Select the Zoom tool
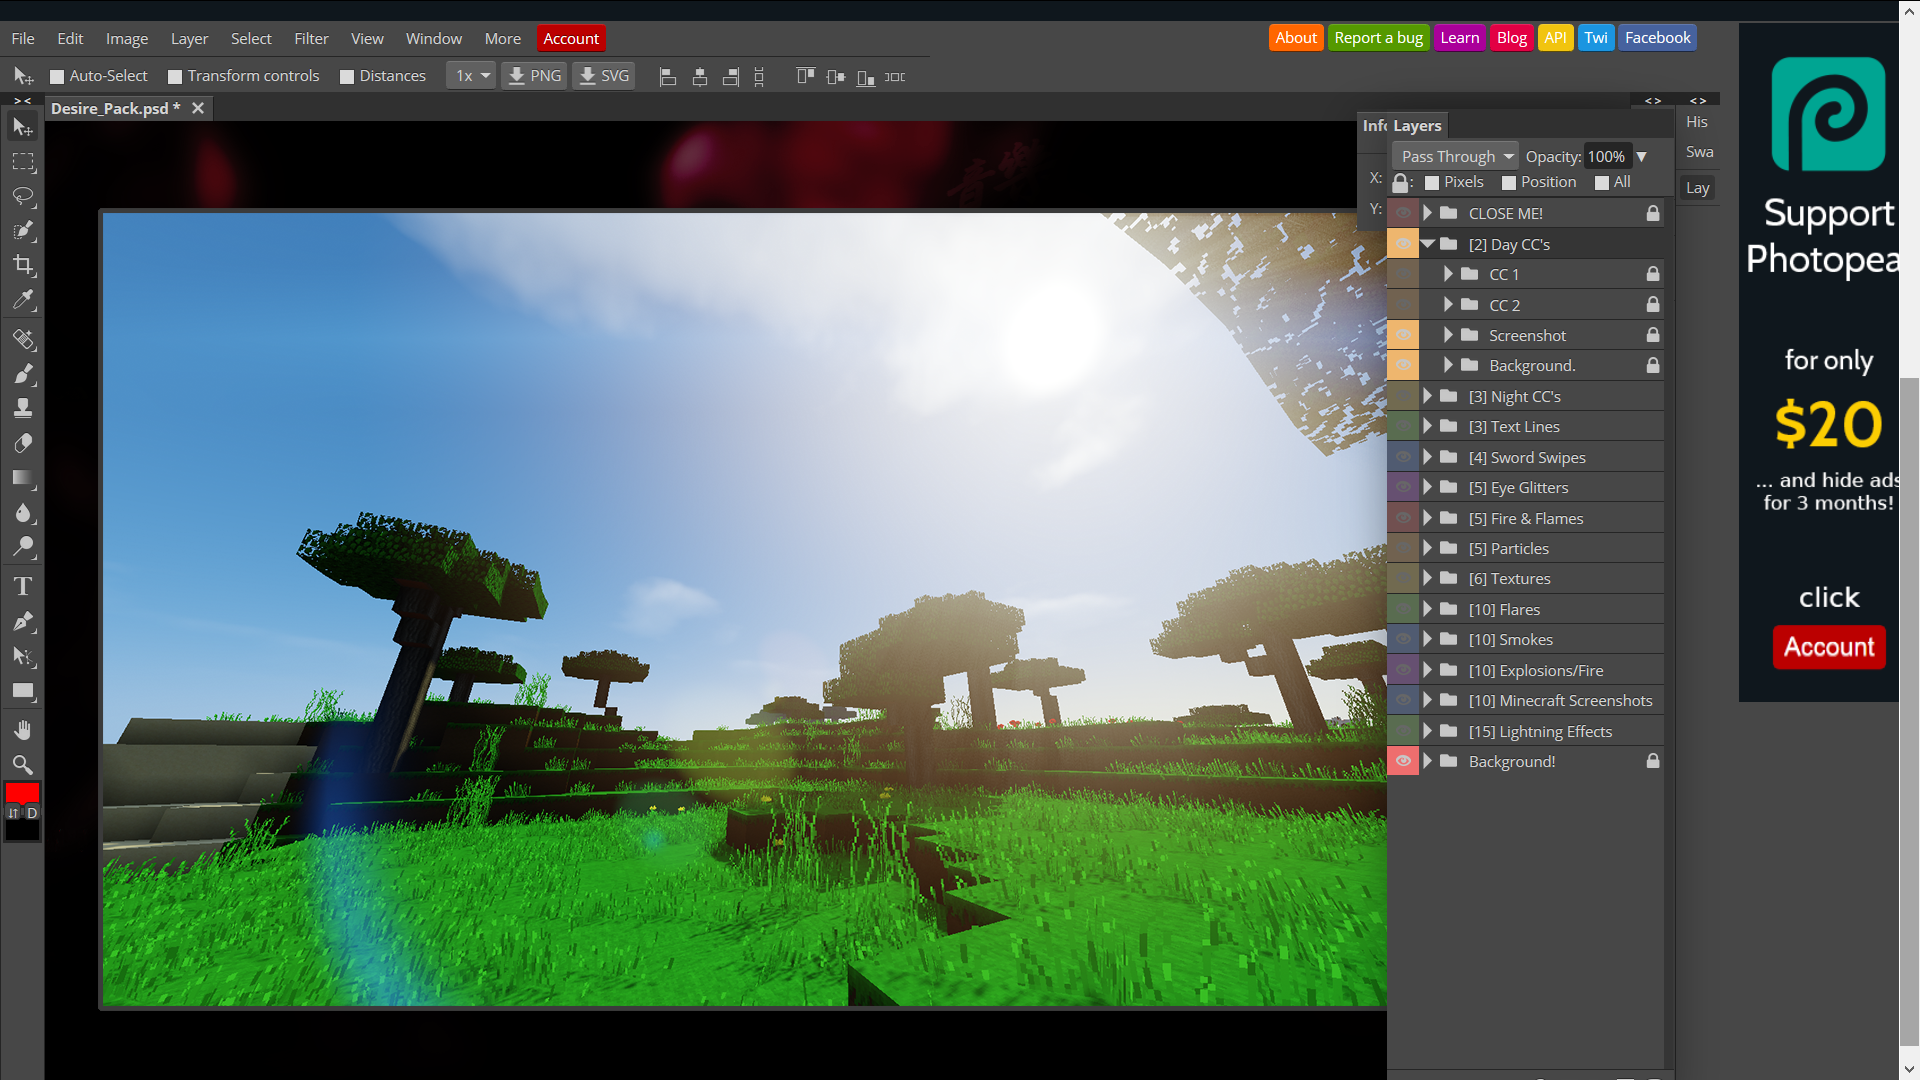This screenshot has width=1920, height=1080. click(x=23, y=765)
